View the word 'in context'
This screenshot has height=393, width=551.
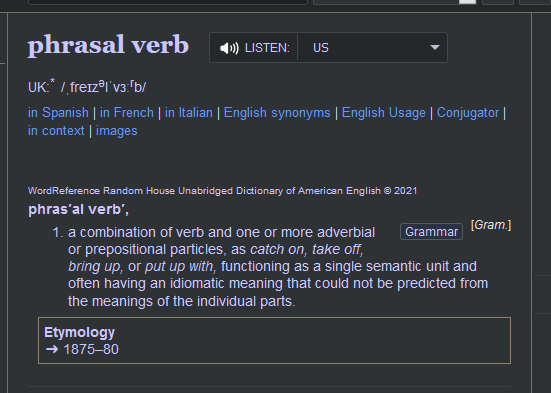[x=56, y=131]
